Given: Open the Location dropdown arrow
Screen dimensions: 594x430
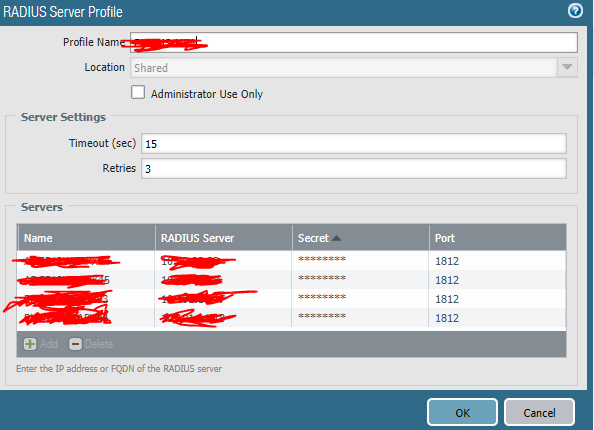Looking at the screenshot, I should point(567,67).
